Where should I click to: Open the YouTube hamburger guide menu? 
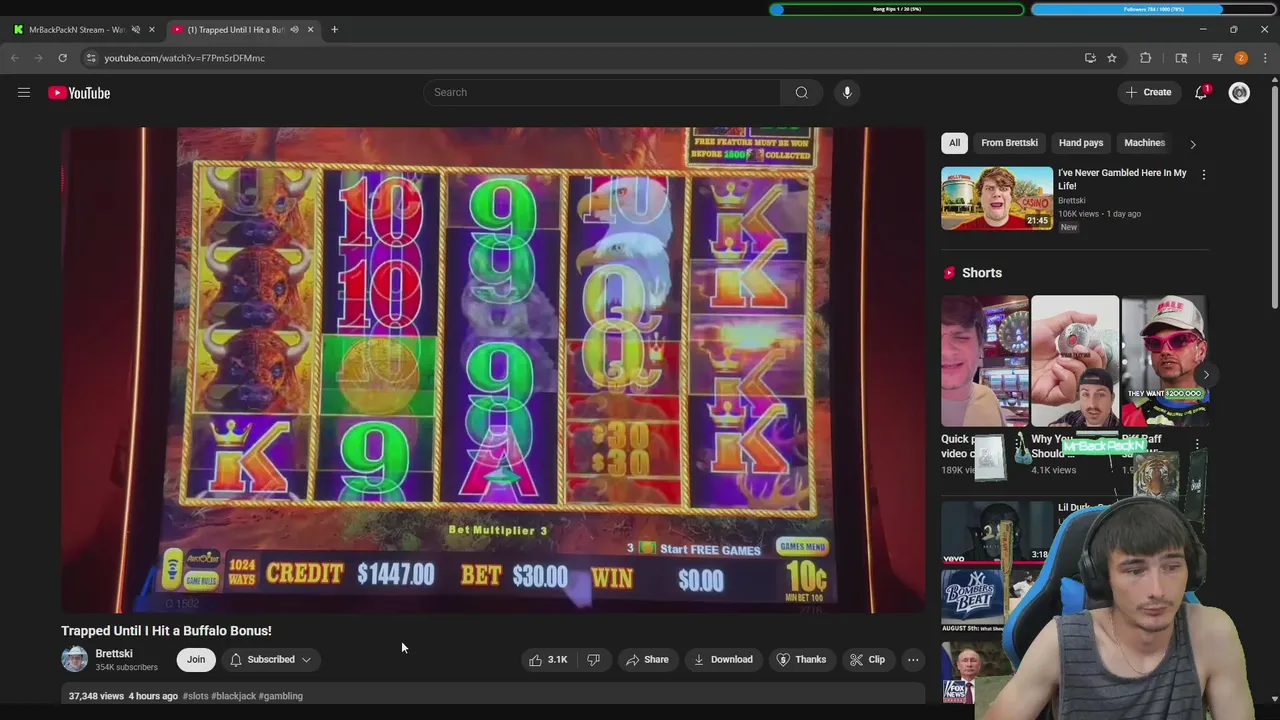point(24,92)
